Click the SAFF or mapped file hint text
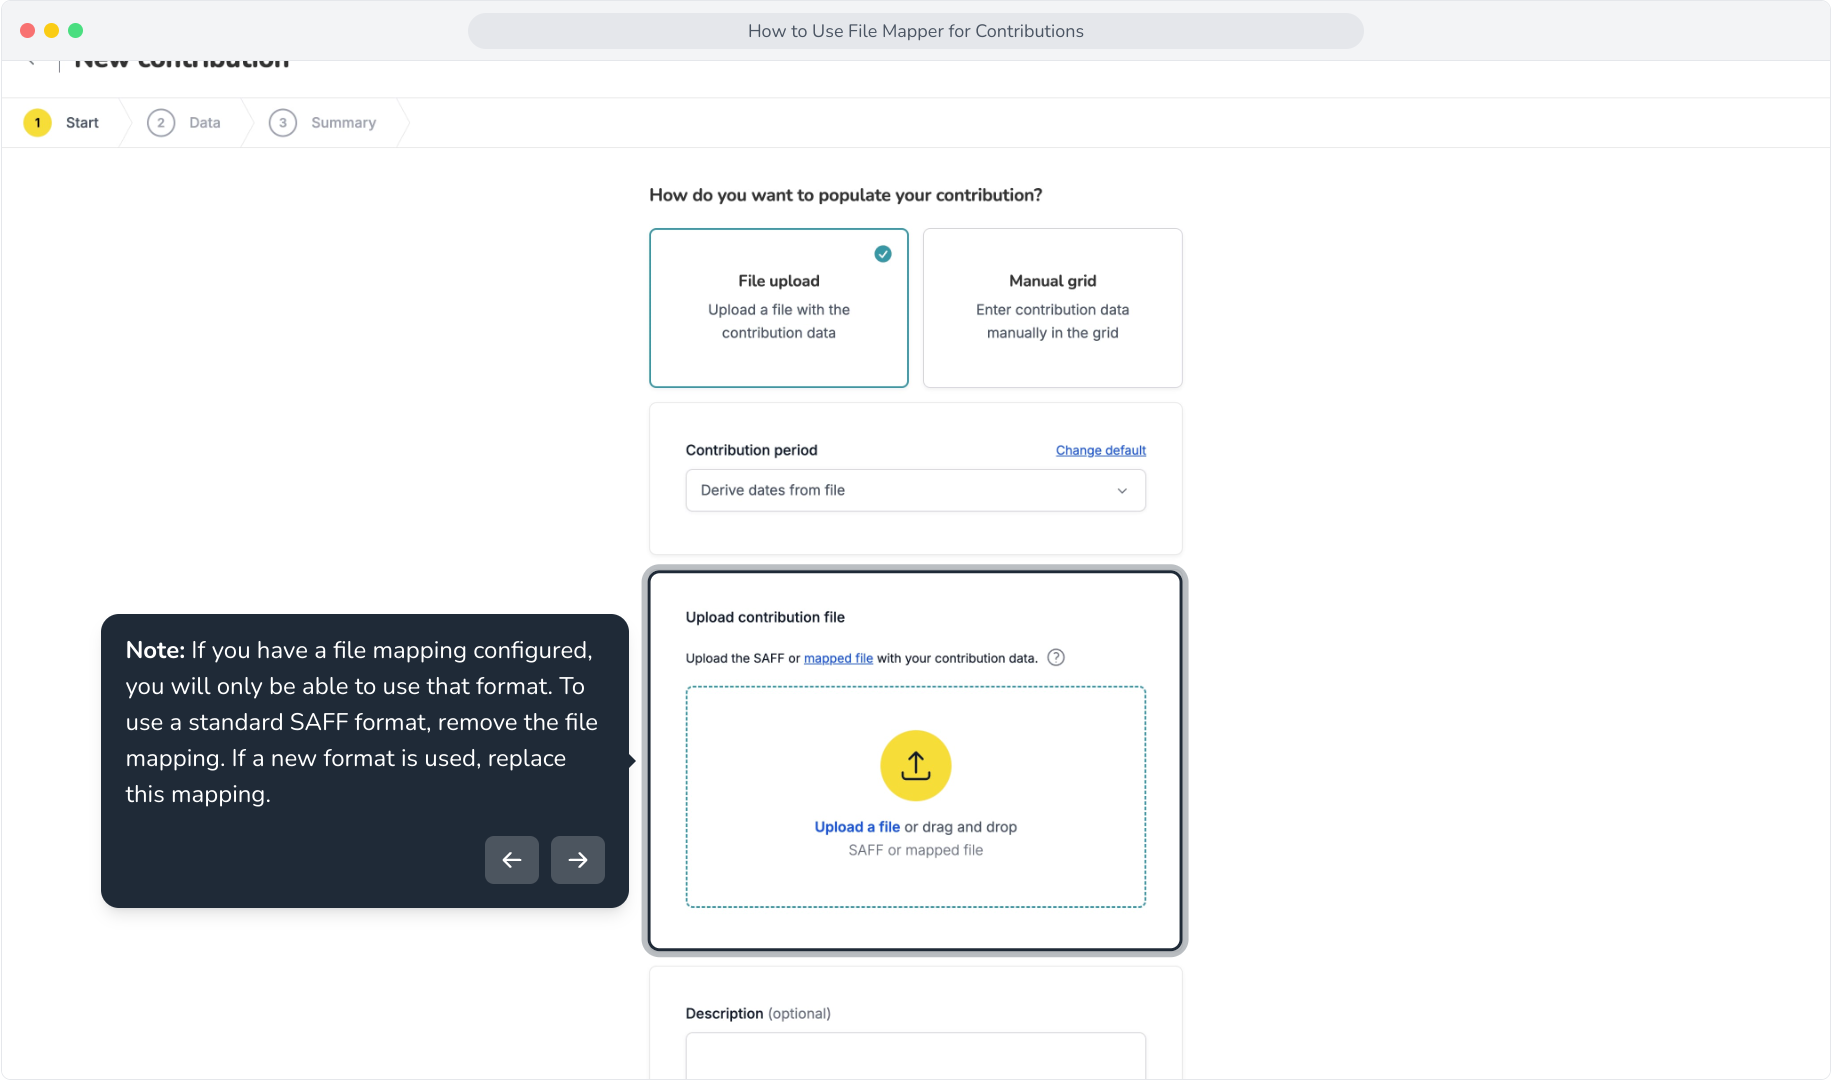 [915, 850]
